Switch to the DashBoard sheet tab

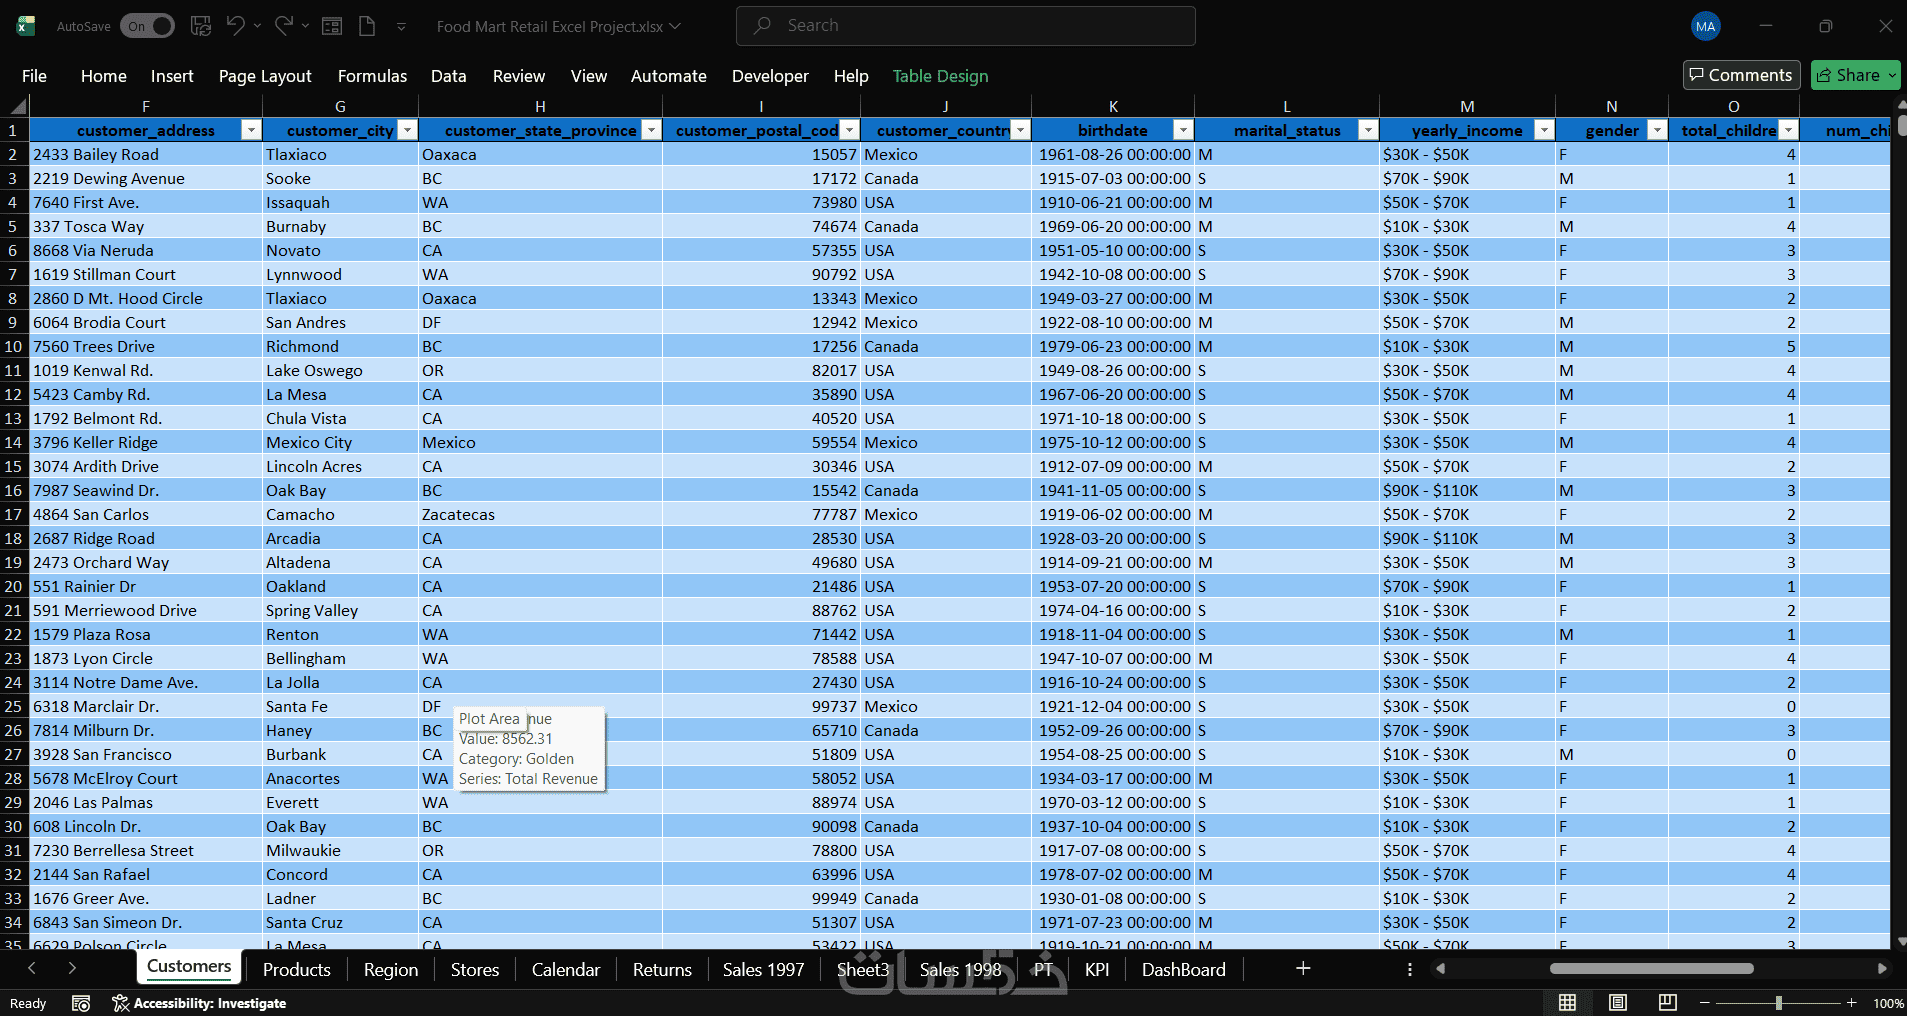1183,969
